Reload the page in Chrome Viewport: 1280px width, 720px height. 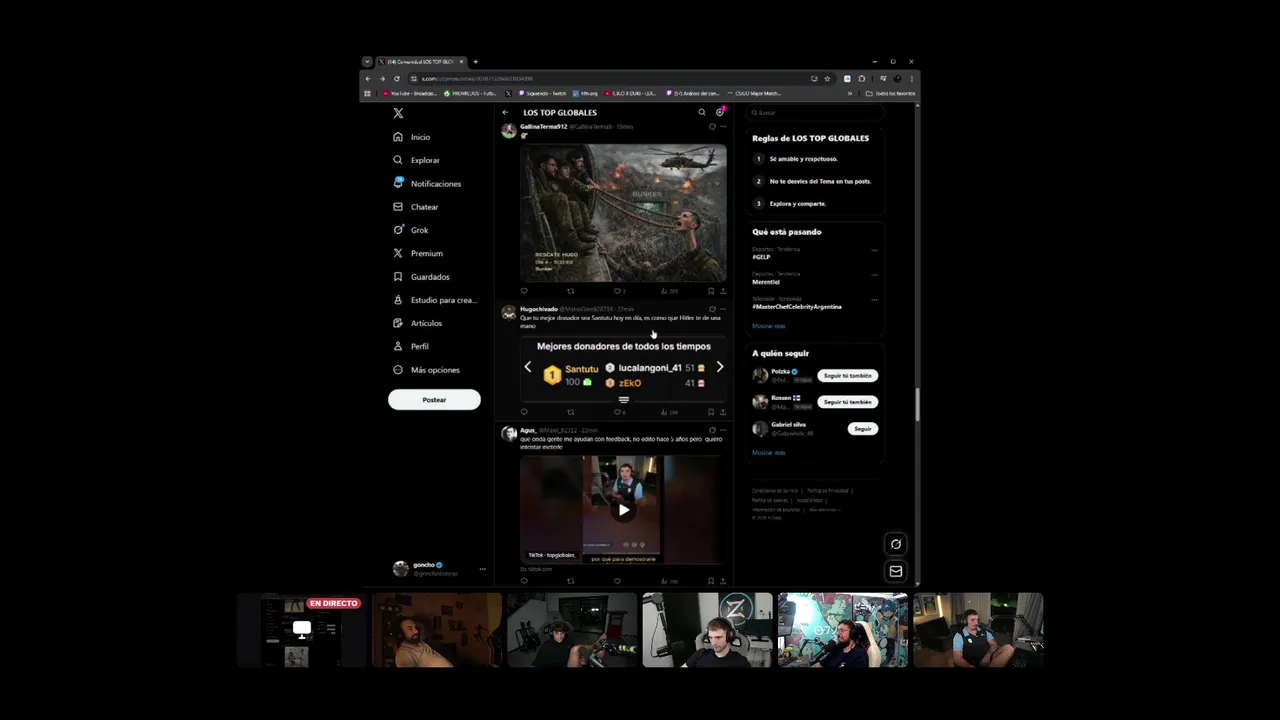click(x=396, y=79)
